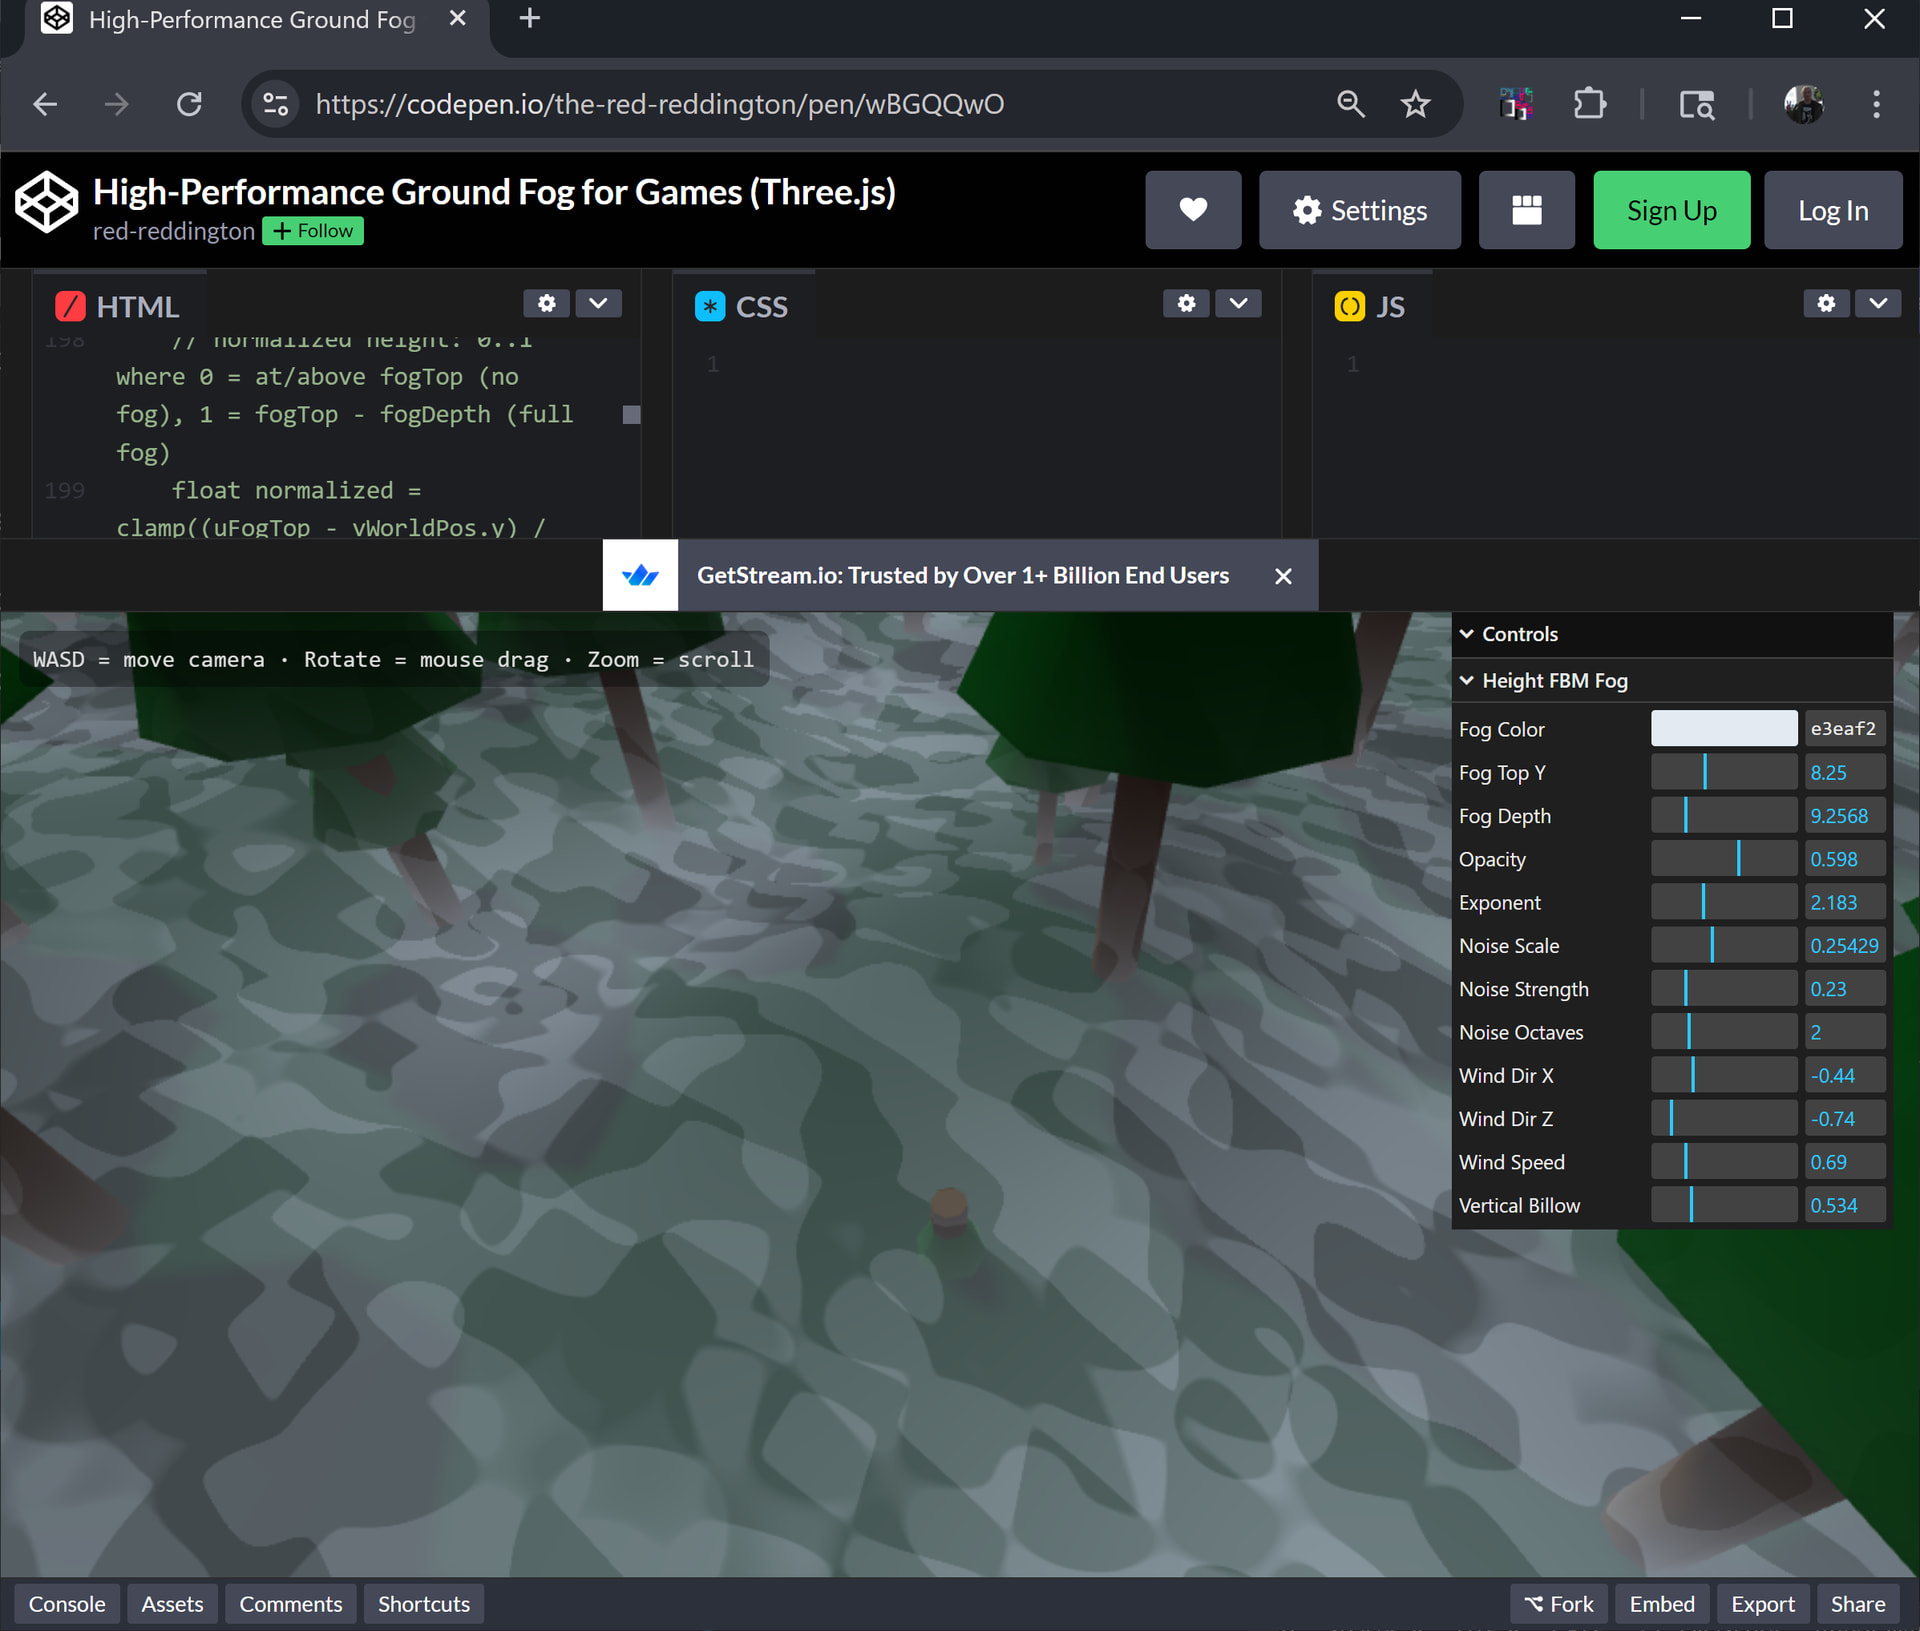Image resolution: width=1920 pixels, height=1631 pixels.
Task: Close the GetStream.io ad banner
Action: point(1283,576)
